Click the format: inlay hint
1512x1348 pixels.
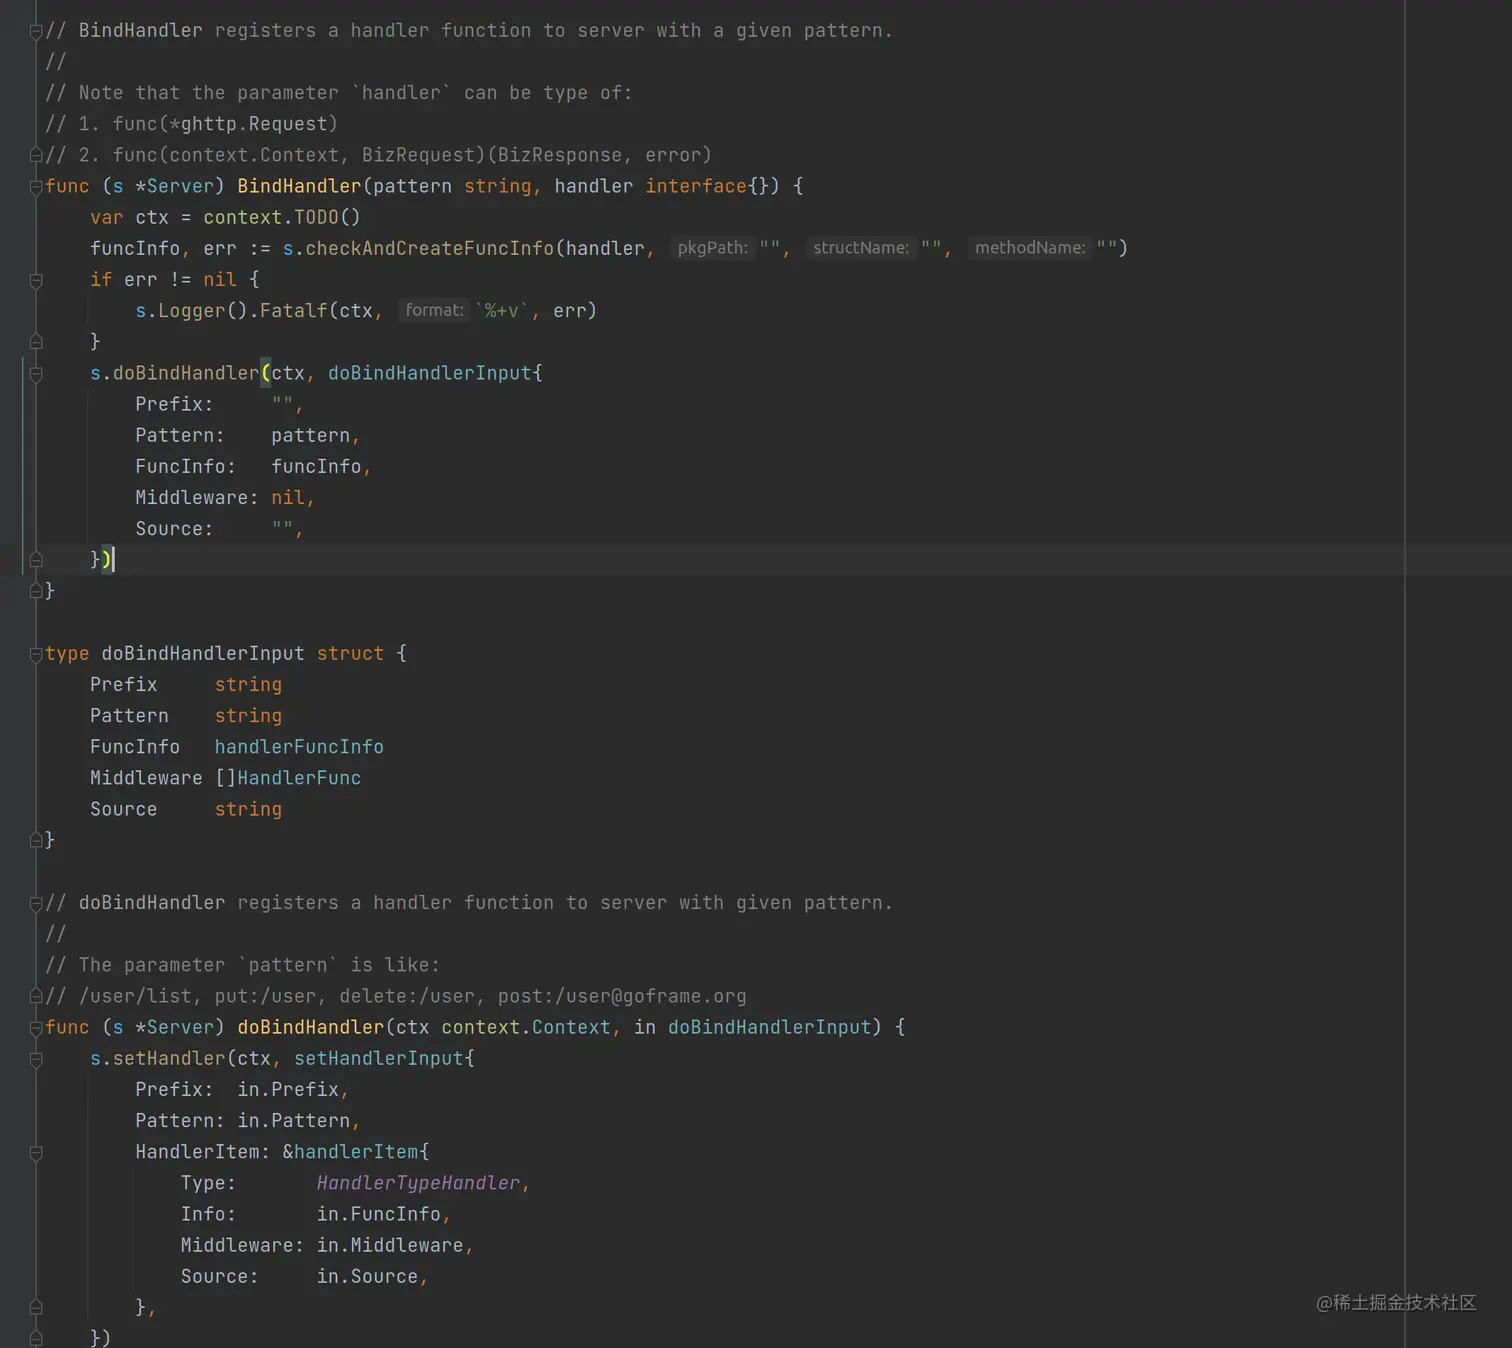click(434, 310)
